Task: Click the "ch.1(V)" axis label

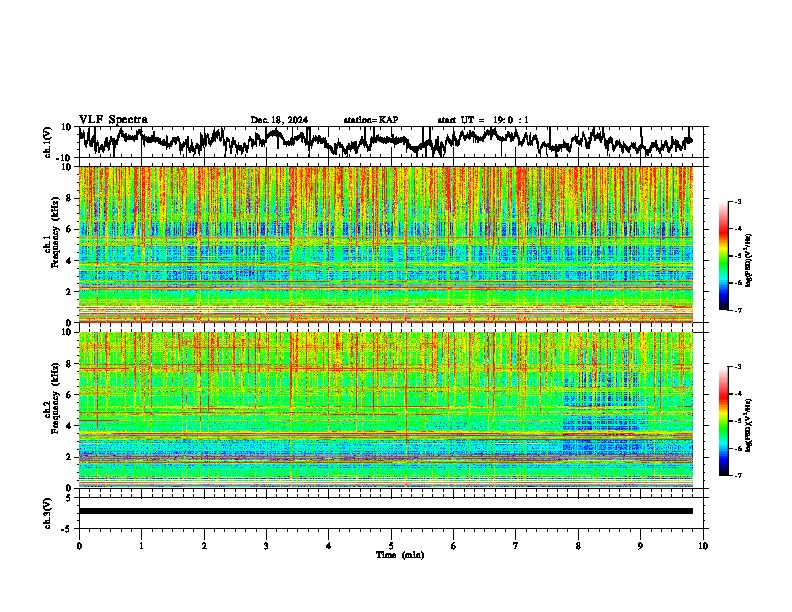Action: click(x=48, y=142)
